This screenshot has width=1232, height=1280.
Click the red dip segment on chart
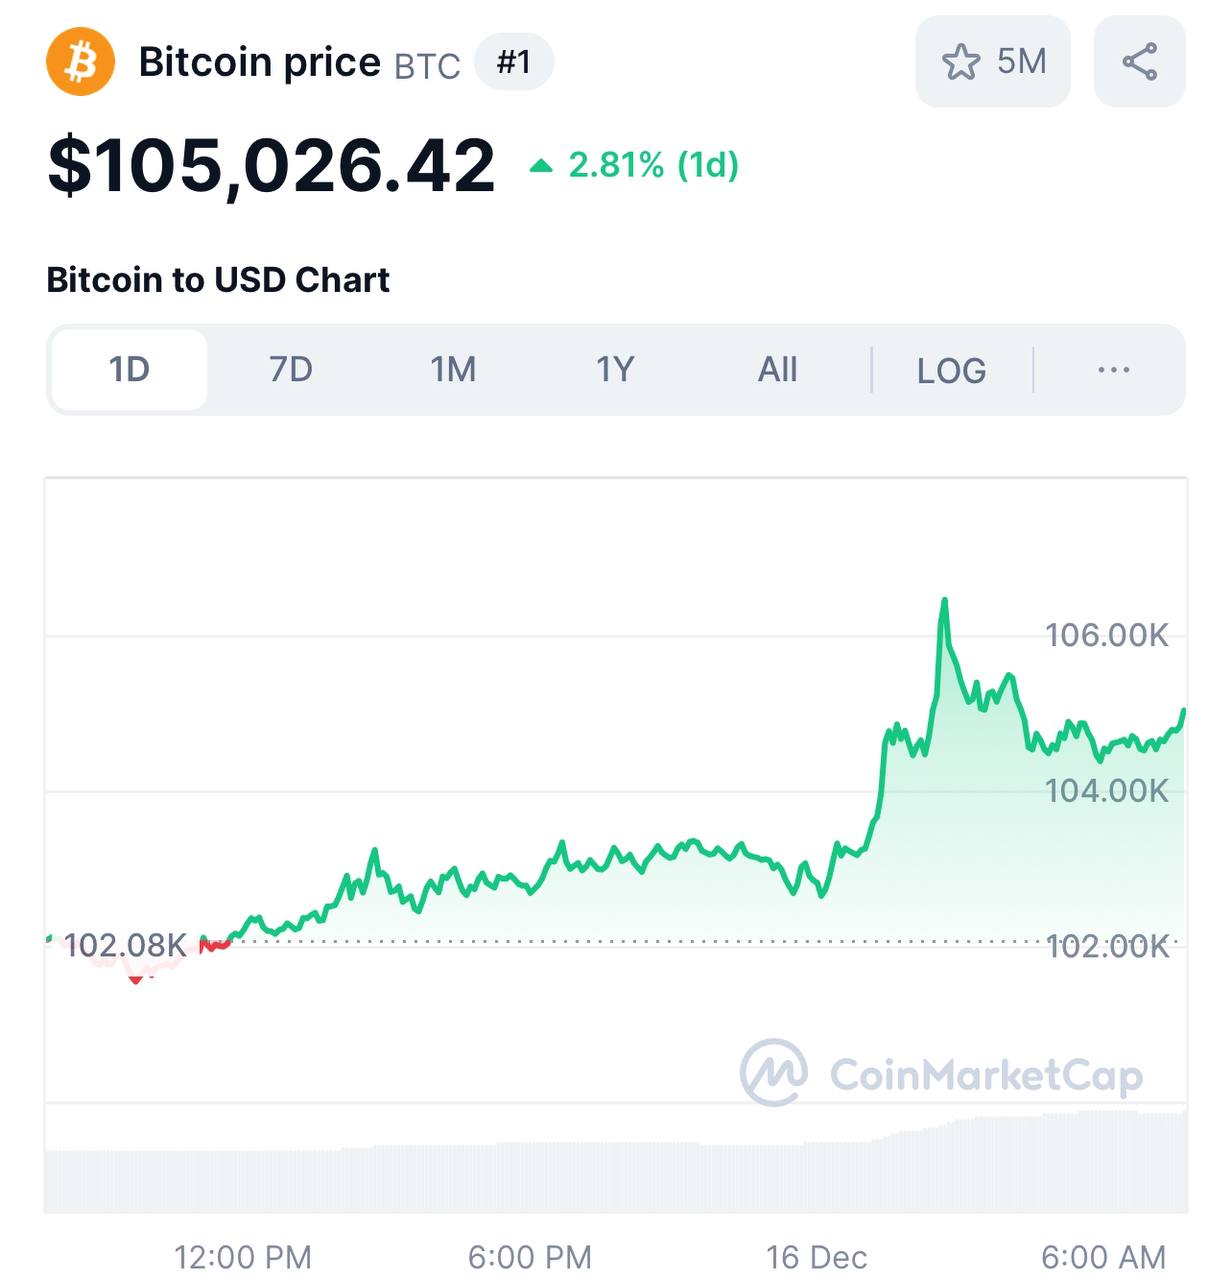click(x=136, y=979)
